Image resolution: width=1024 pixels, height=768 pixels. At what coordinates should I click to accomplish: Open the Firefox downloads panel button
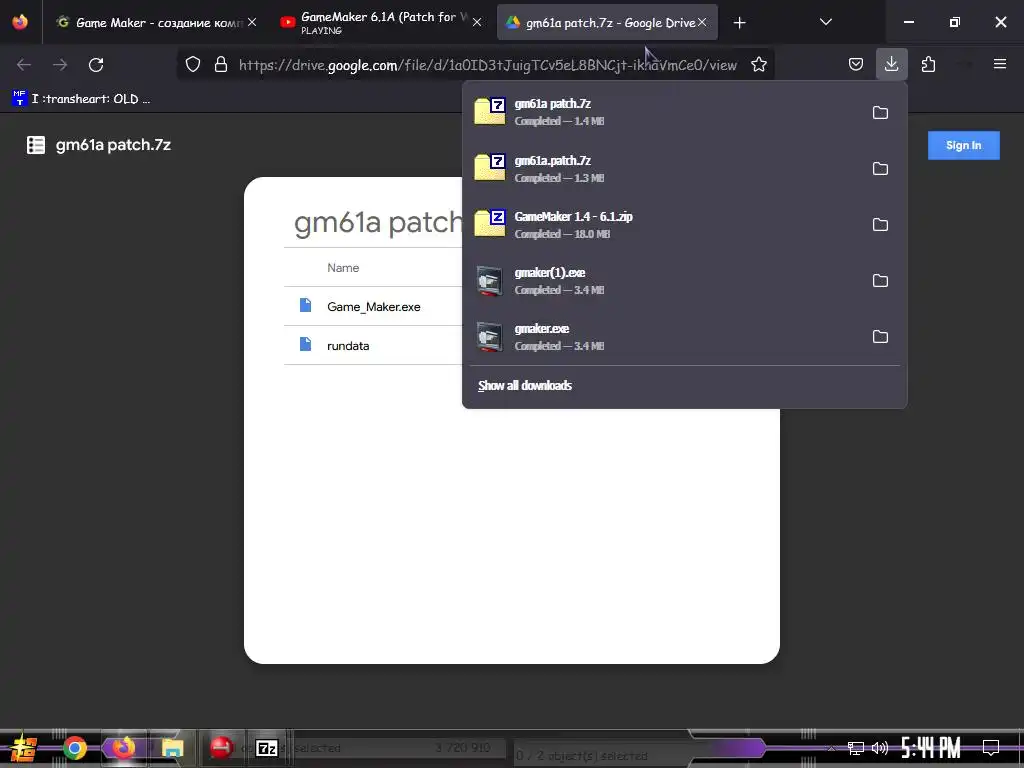tap(891, 64)
